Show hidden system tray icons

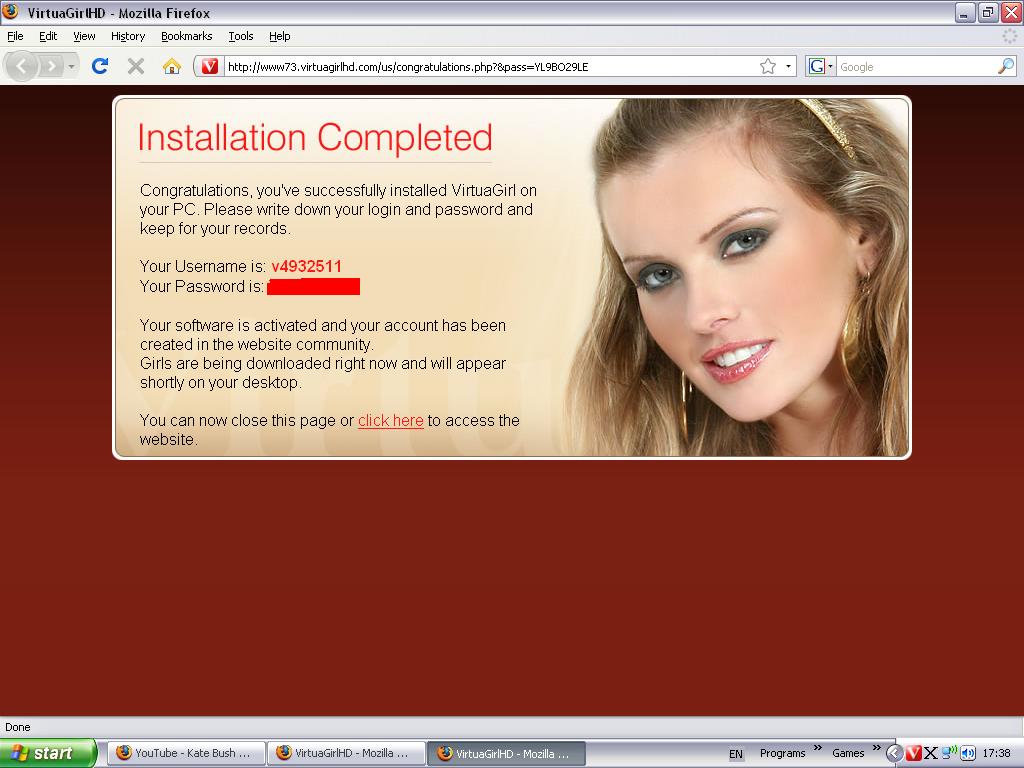895,753
